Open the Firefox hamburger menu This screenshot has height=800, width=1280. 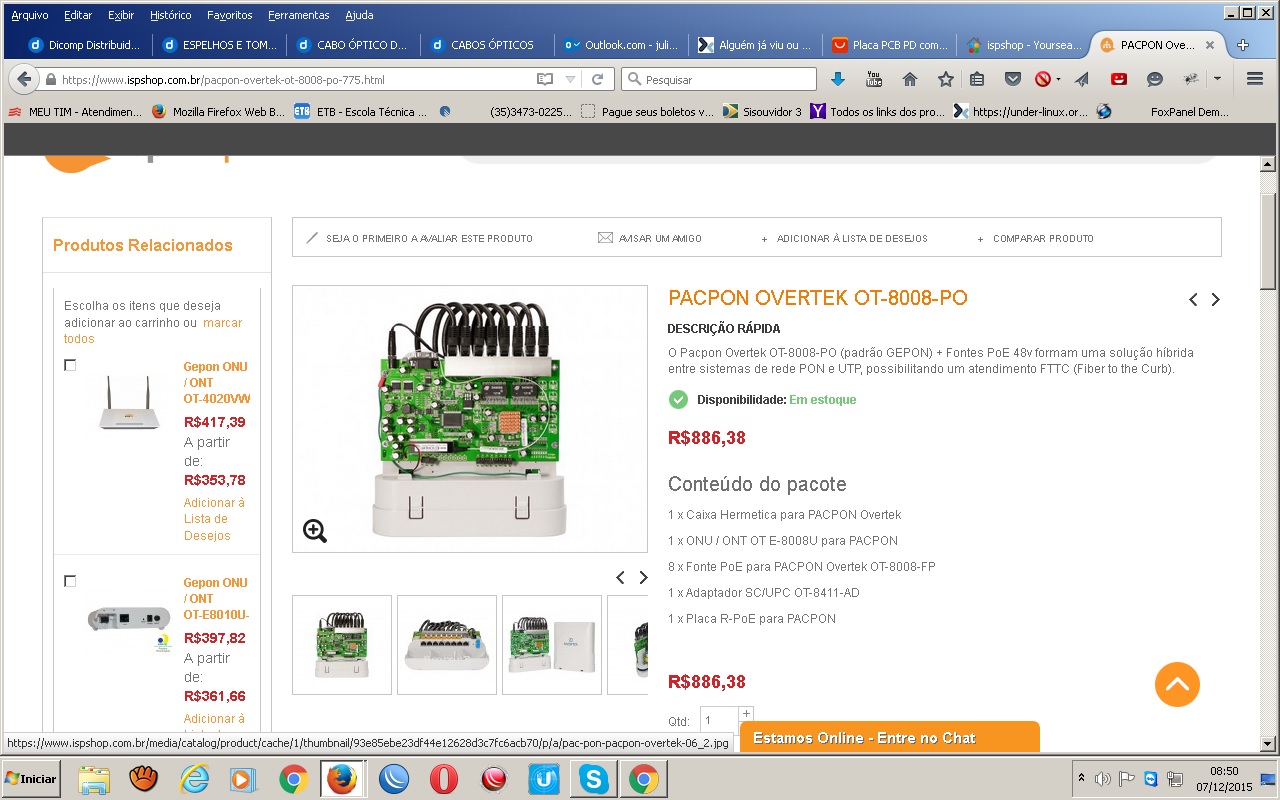coord(1255,79)
